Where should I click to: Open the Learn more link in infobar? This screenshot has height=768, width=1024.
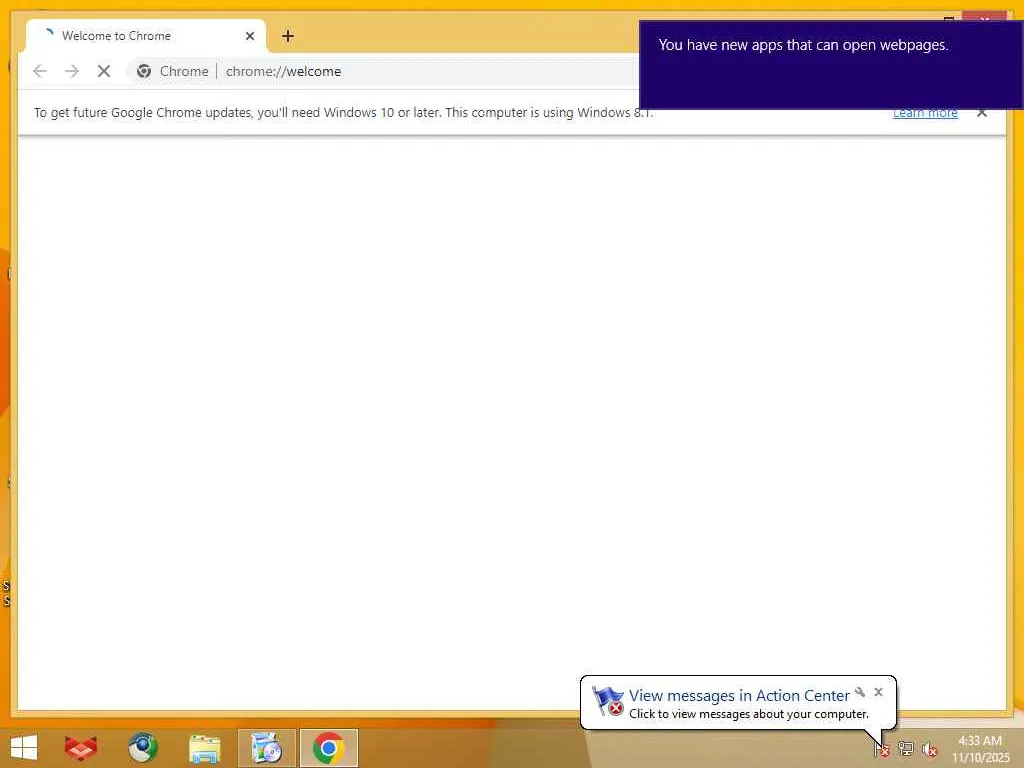925,113
